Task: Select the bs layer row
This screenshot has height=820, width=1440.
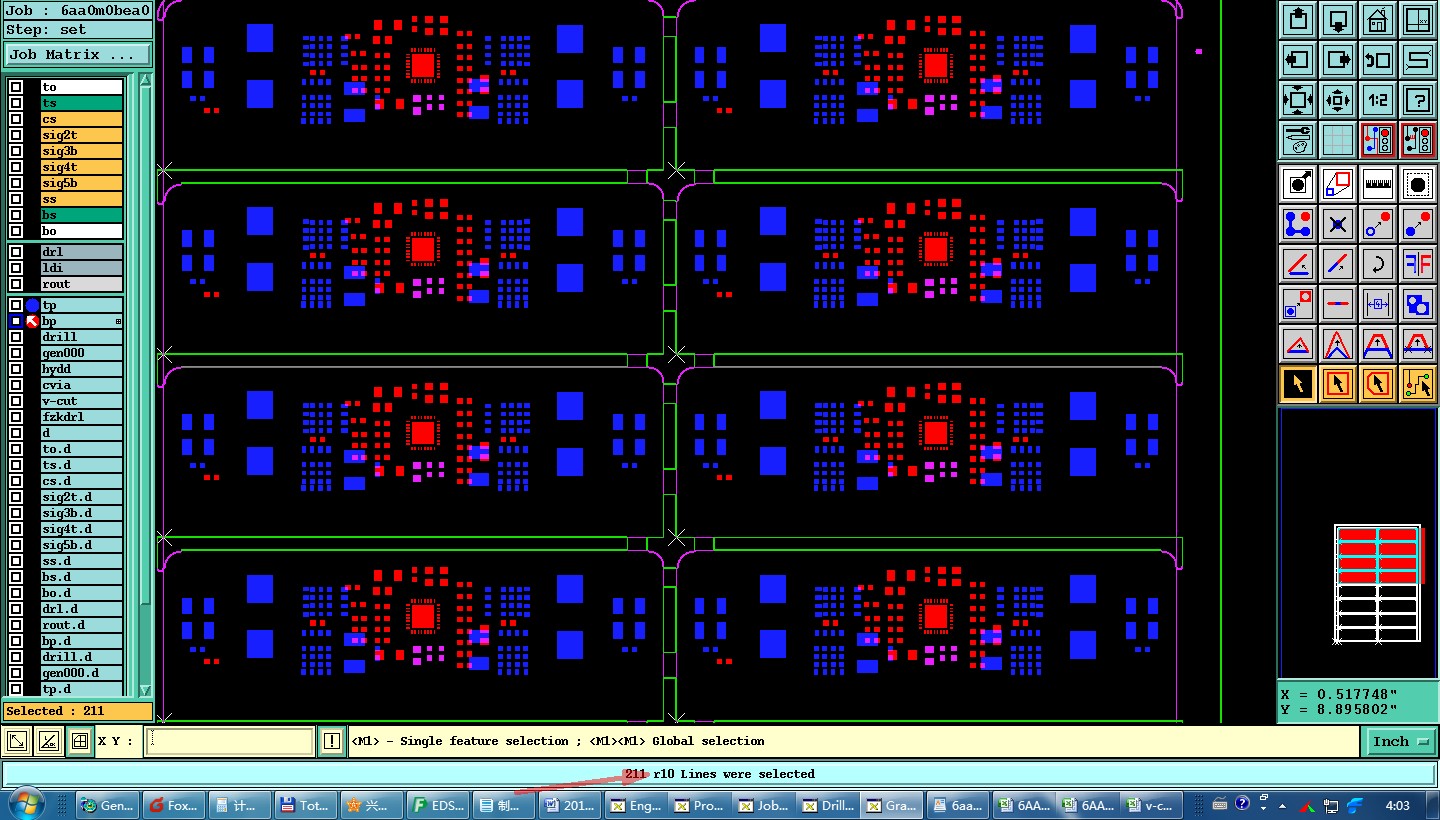Action: 82,215
